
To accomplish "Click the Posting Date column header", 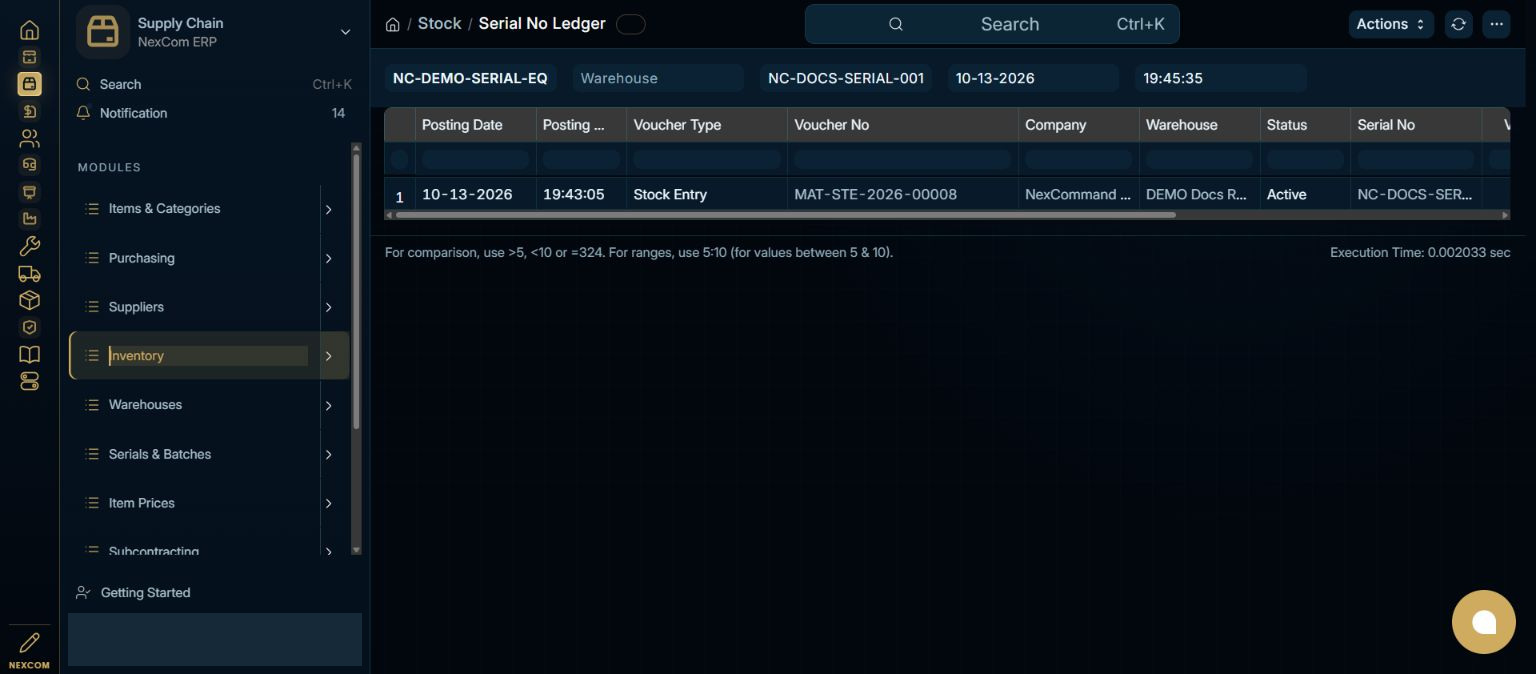I will [475, 125].
